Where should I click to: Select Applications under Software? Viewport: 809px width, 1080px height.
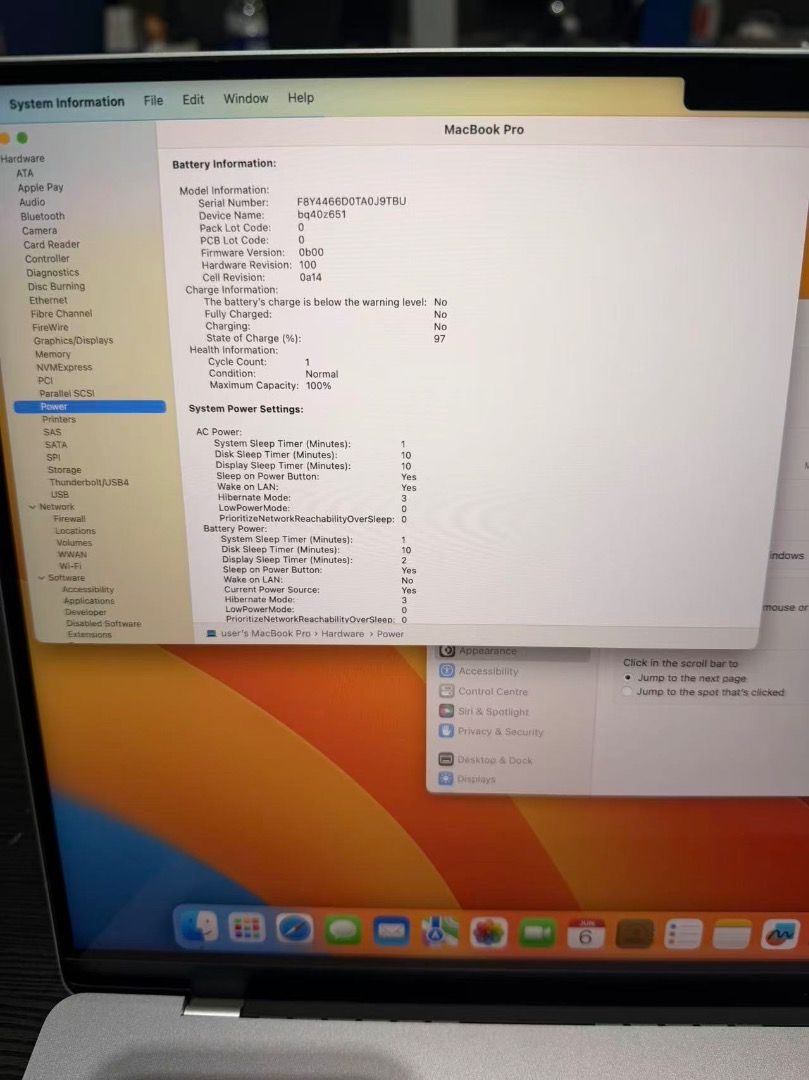pos(89,601)
